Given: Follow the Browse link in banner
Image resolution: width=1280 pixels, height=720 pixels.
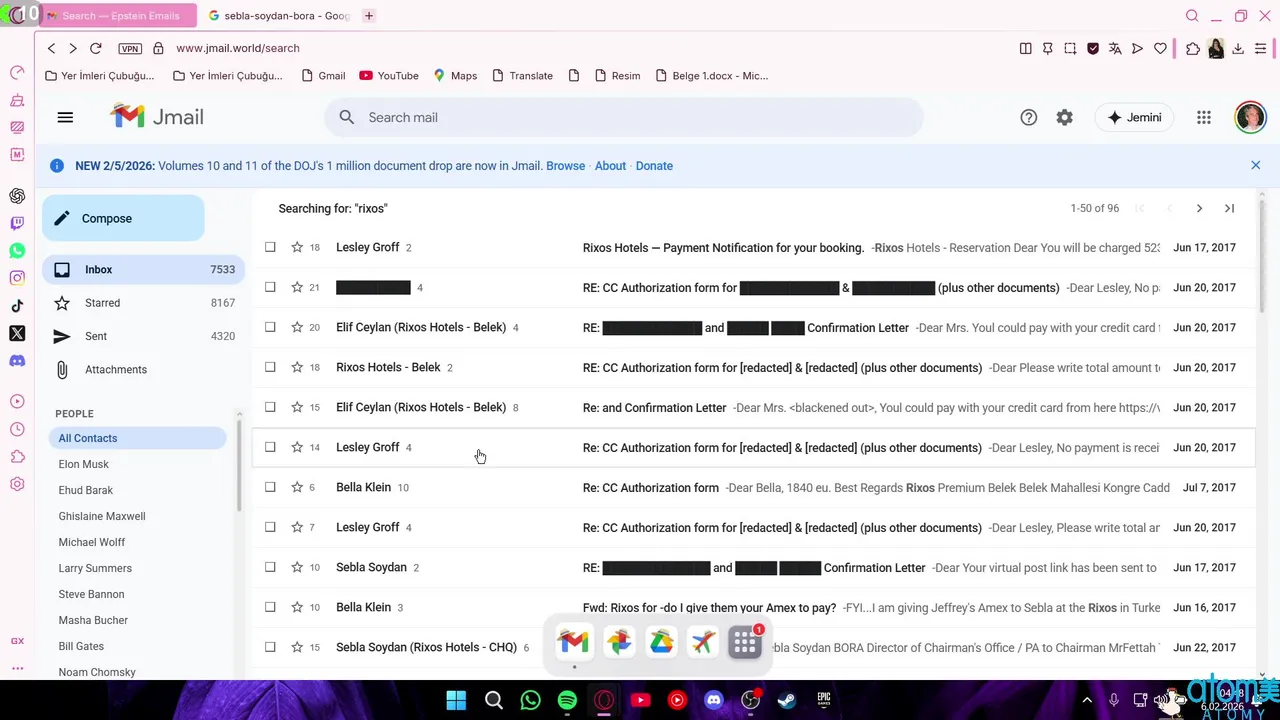Looking at the screenshot, I should point(565,166).
